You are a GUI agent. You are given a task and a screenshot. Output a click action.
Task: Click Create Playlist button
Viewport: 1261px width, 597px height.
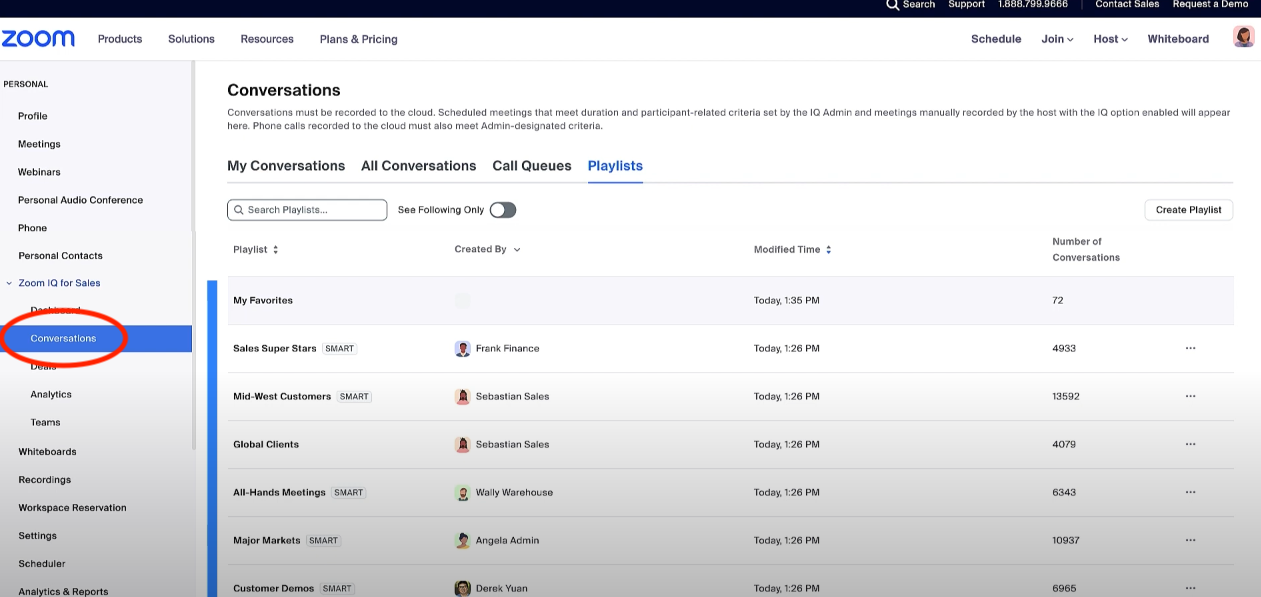pos(1188,210)
